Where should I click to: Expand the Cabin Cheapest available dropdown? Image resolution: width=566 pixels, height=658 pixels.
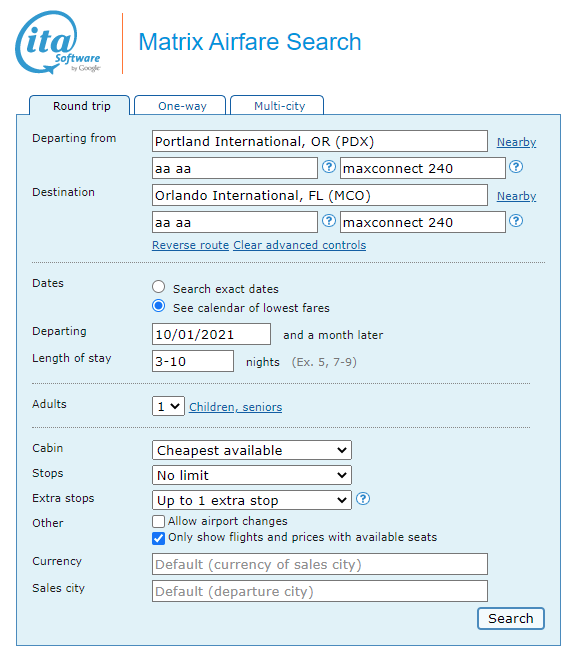[252, 450]
